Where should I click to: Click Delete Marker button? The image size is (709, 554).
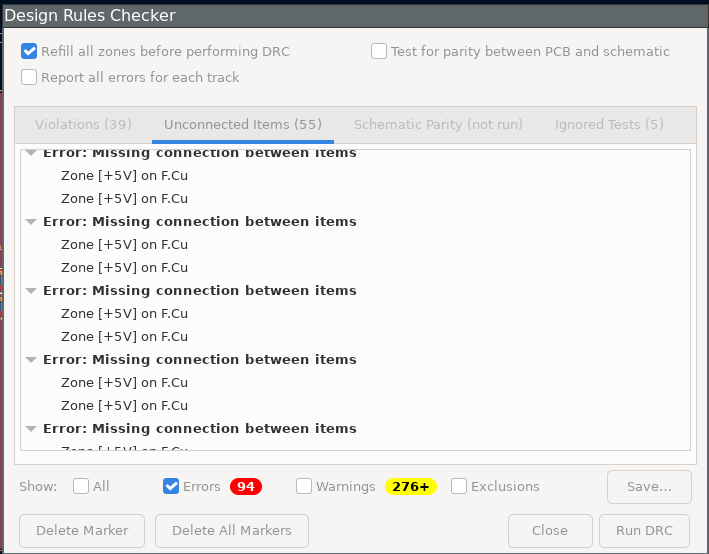point(82,530)
